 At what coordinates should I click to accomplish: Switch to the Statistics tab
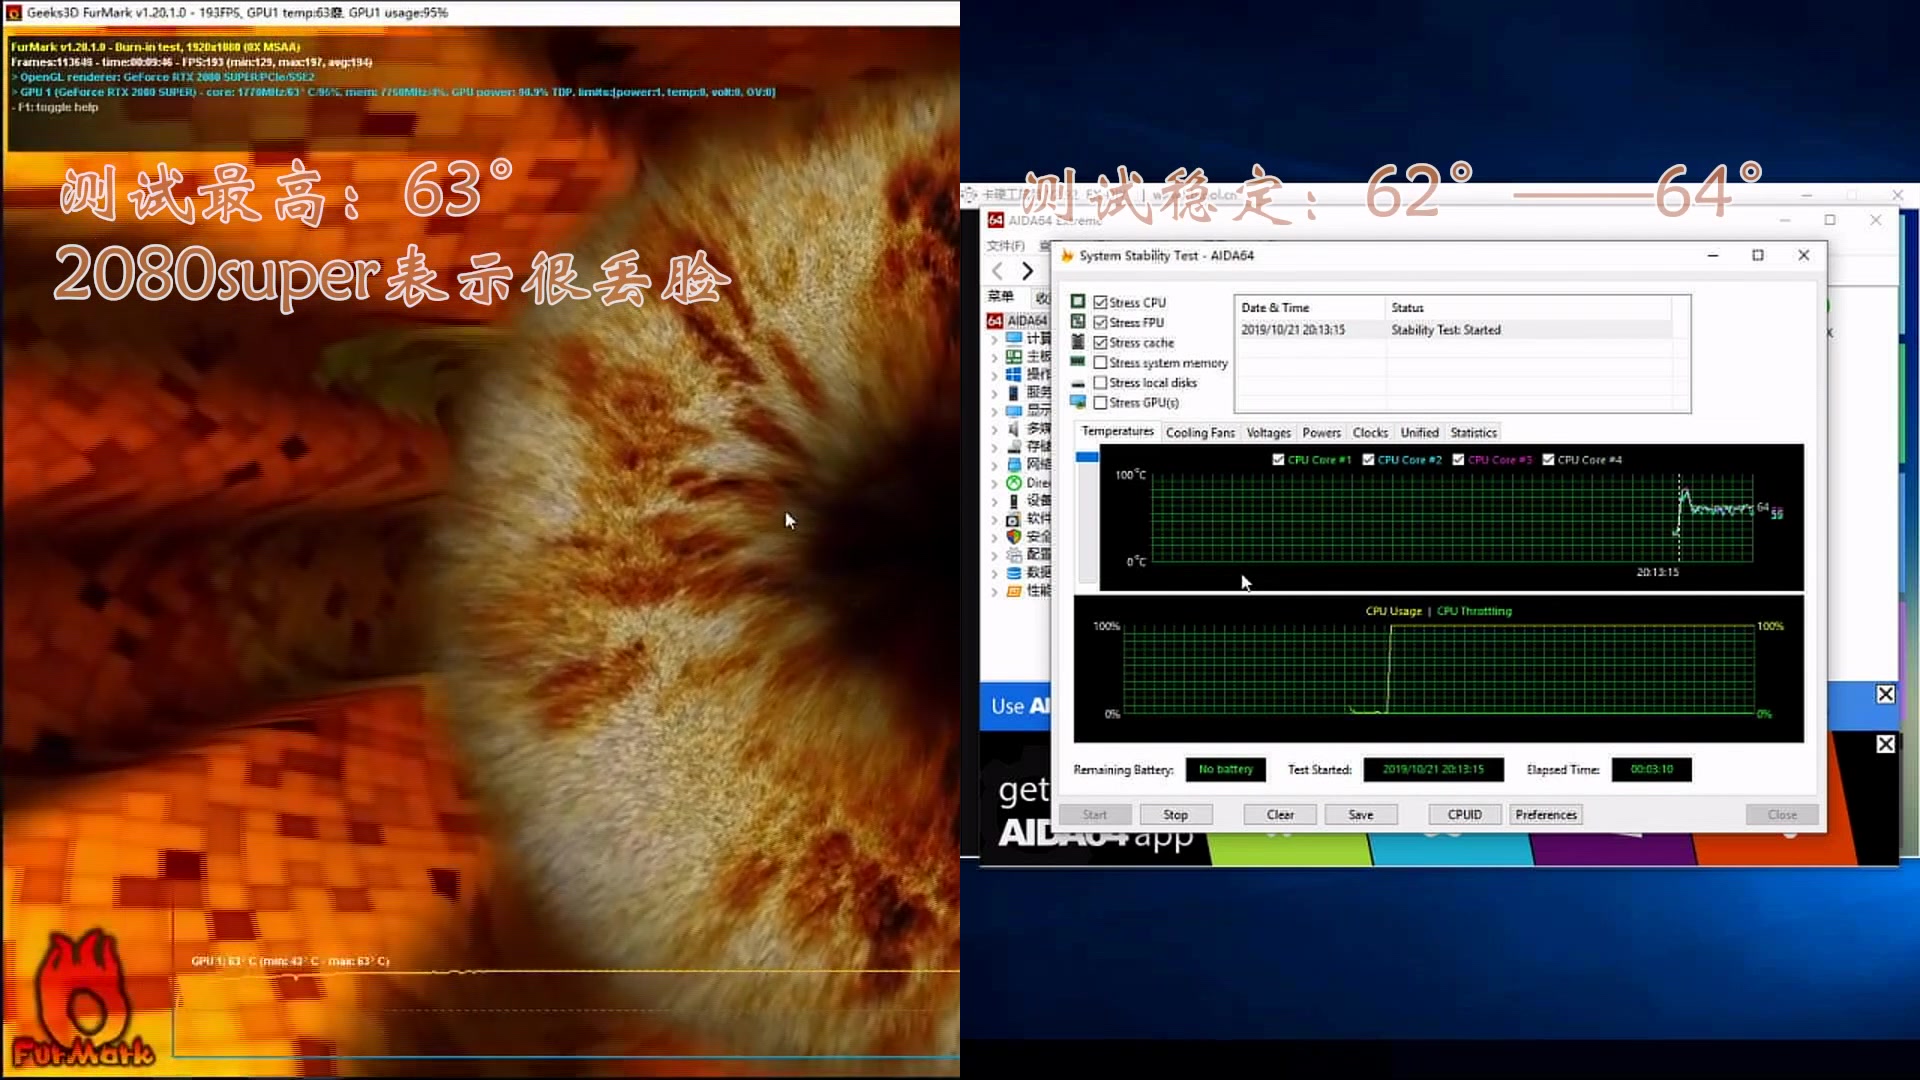tap(1473, 433)
